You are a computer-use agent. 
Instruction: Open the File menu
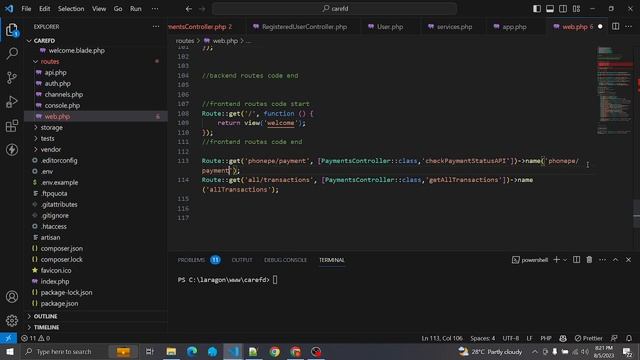coord(26,9)
